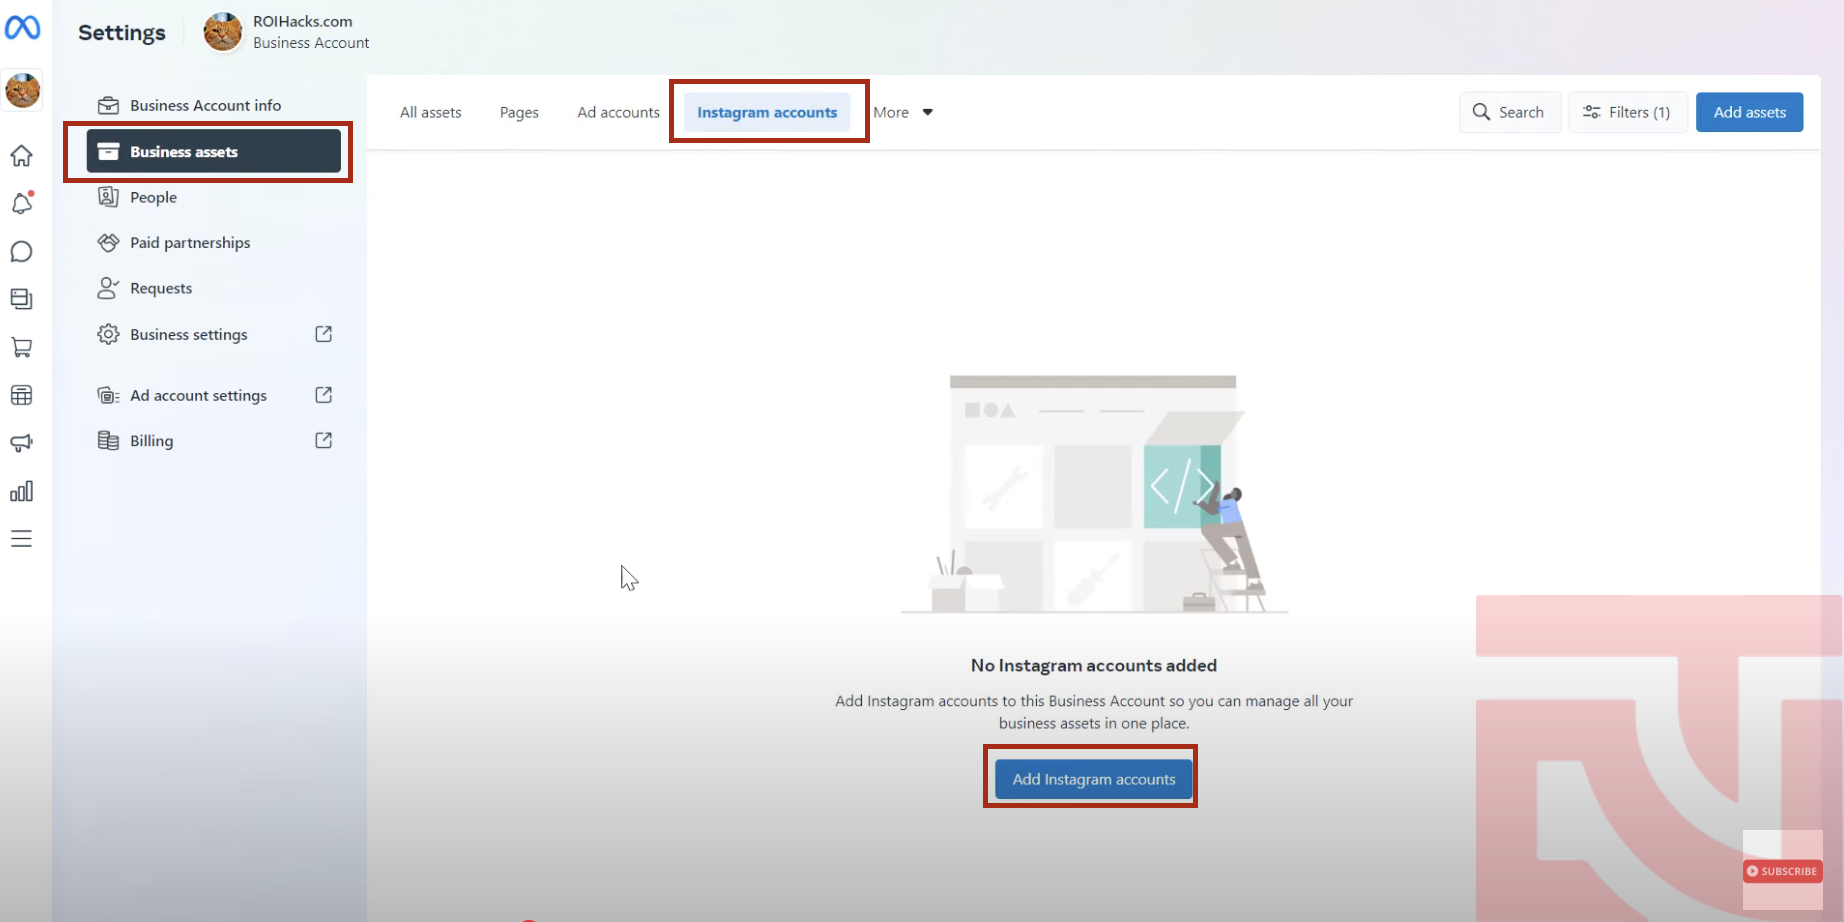Image resolution: width=1844 pixels, height=922 pixels.
Task: Click ROIHacks.com account name
Action: [x=302, y=21]
